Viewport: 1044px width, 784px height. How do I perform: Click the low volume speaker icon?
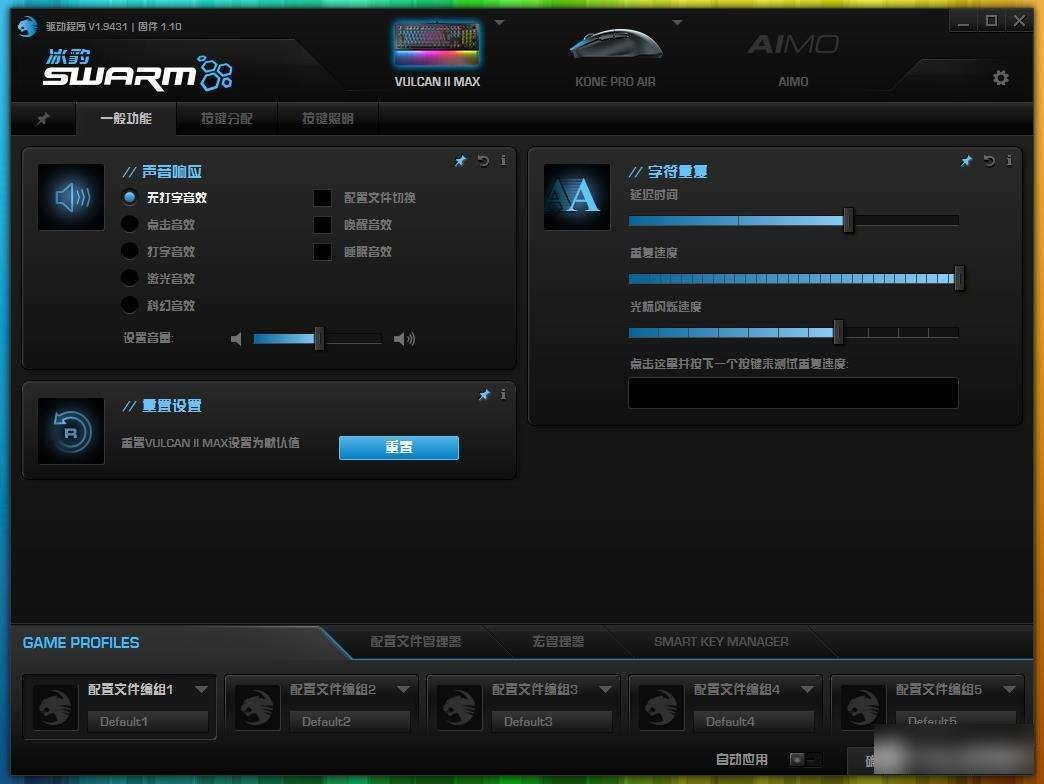[x=236, y=339]
